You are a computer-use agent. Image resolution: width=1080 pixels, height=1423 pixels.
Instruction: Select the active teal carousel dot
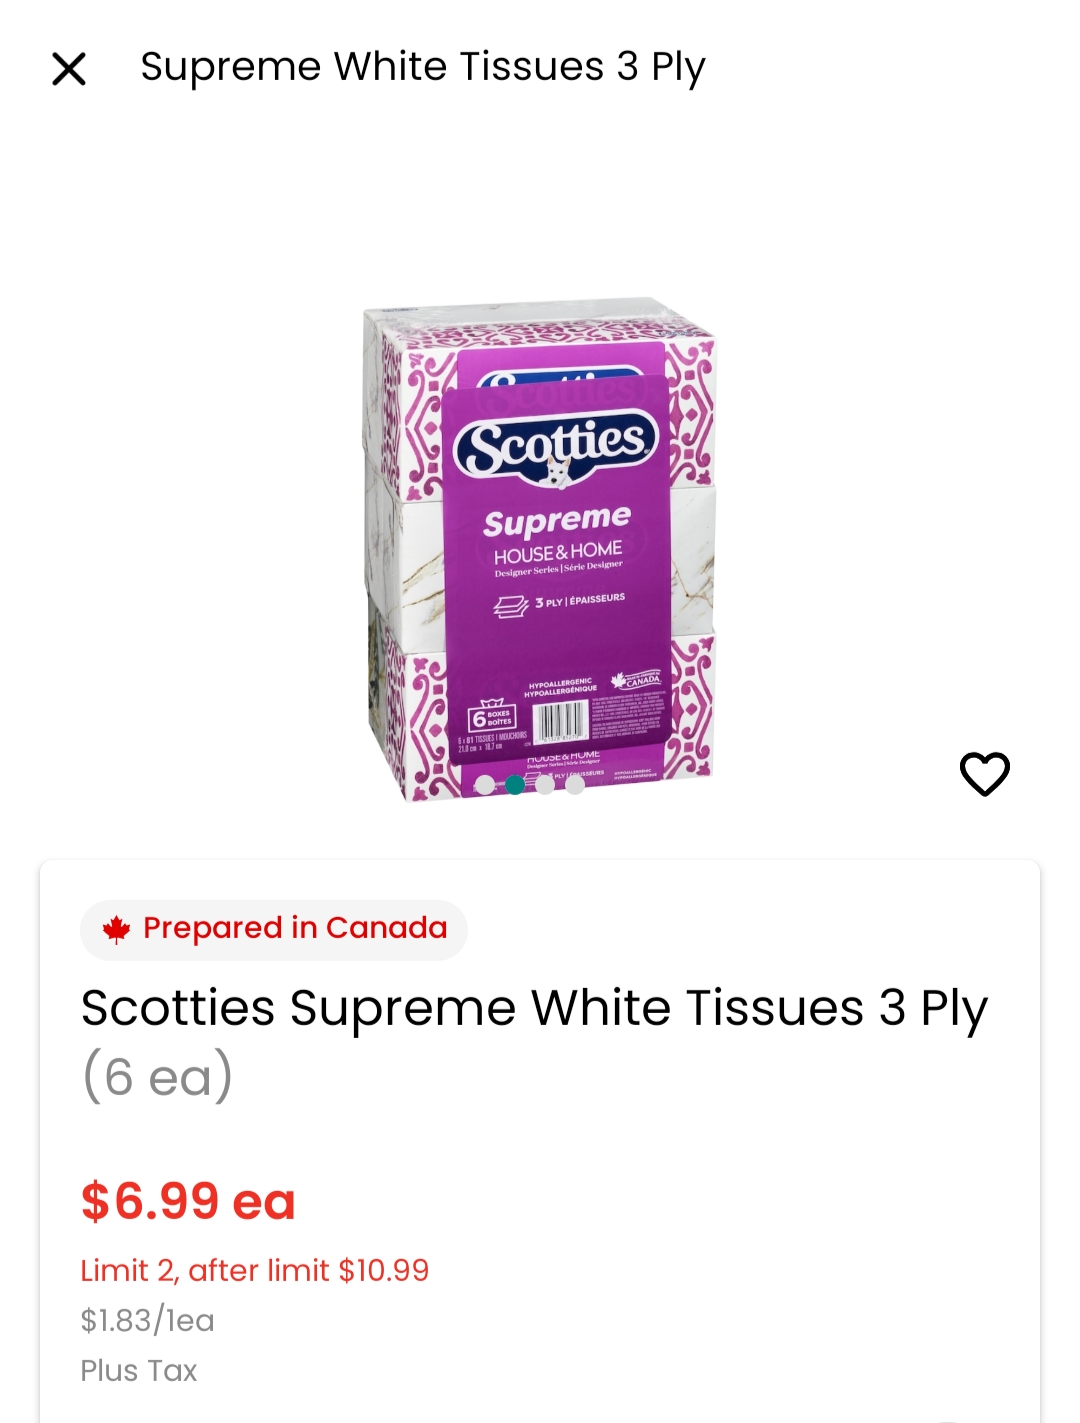click(515, 785)
